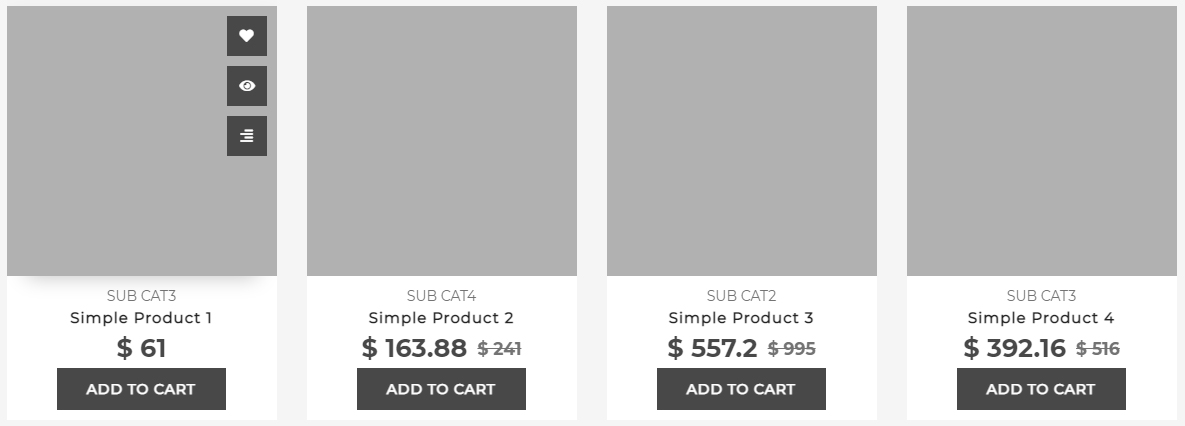
Task: Open the Simple Product 4 title link
Action: point(1041,318)
